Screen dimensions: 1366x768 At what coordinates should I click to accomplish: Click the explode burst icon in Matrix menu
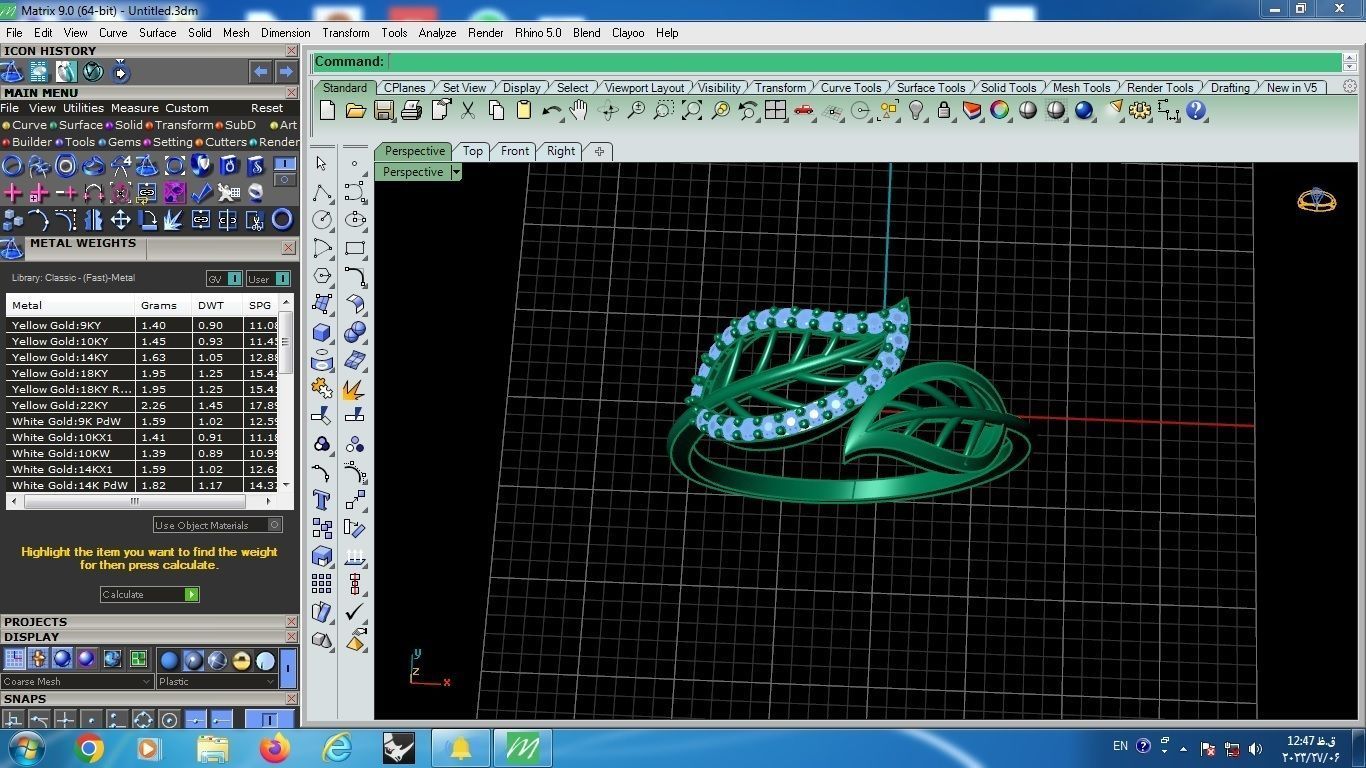point(174,219)
